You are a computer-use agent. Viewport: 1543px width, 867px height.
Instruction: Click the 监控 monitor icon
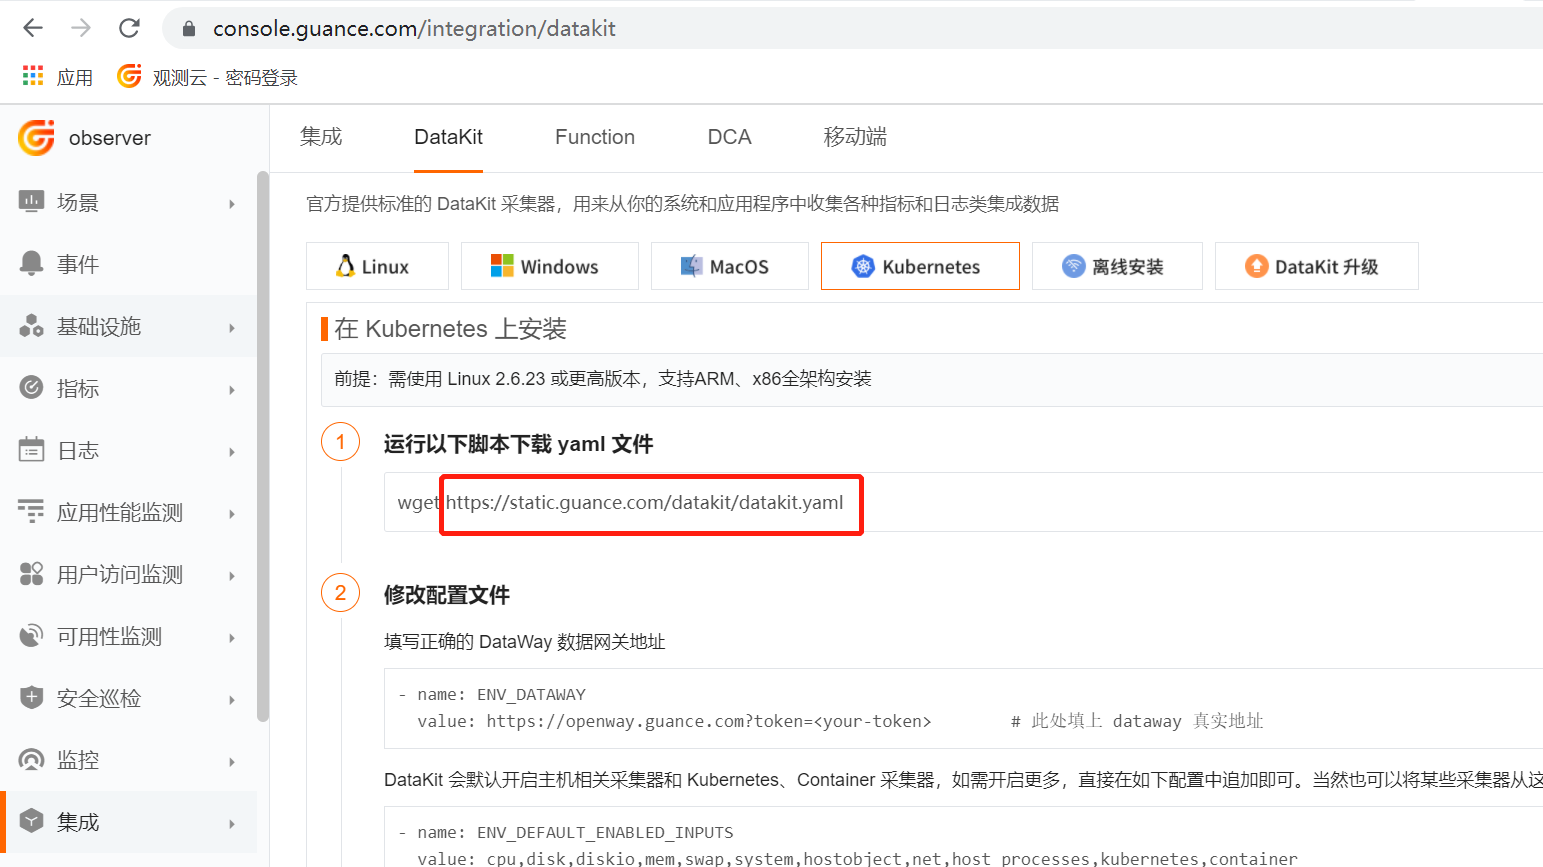pos(32,760)
